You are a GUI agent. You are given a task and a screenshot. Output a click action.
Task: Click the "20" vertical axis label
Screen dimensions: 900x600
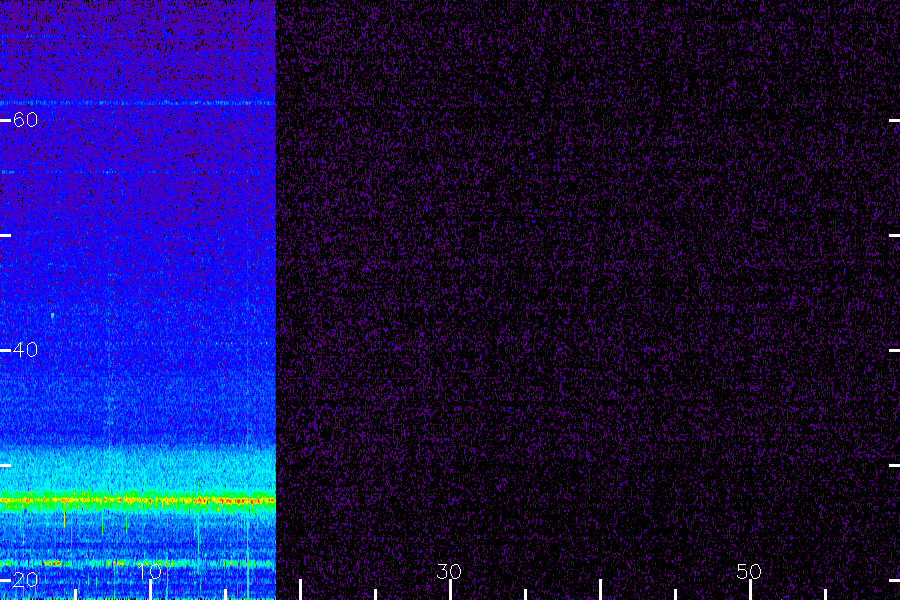click(x=25, y=579)
